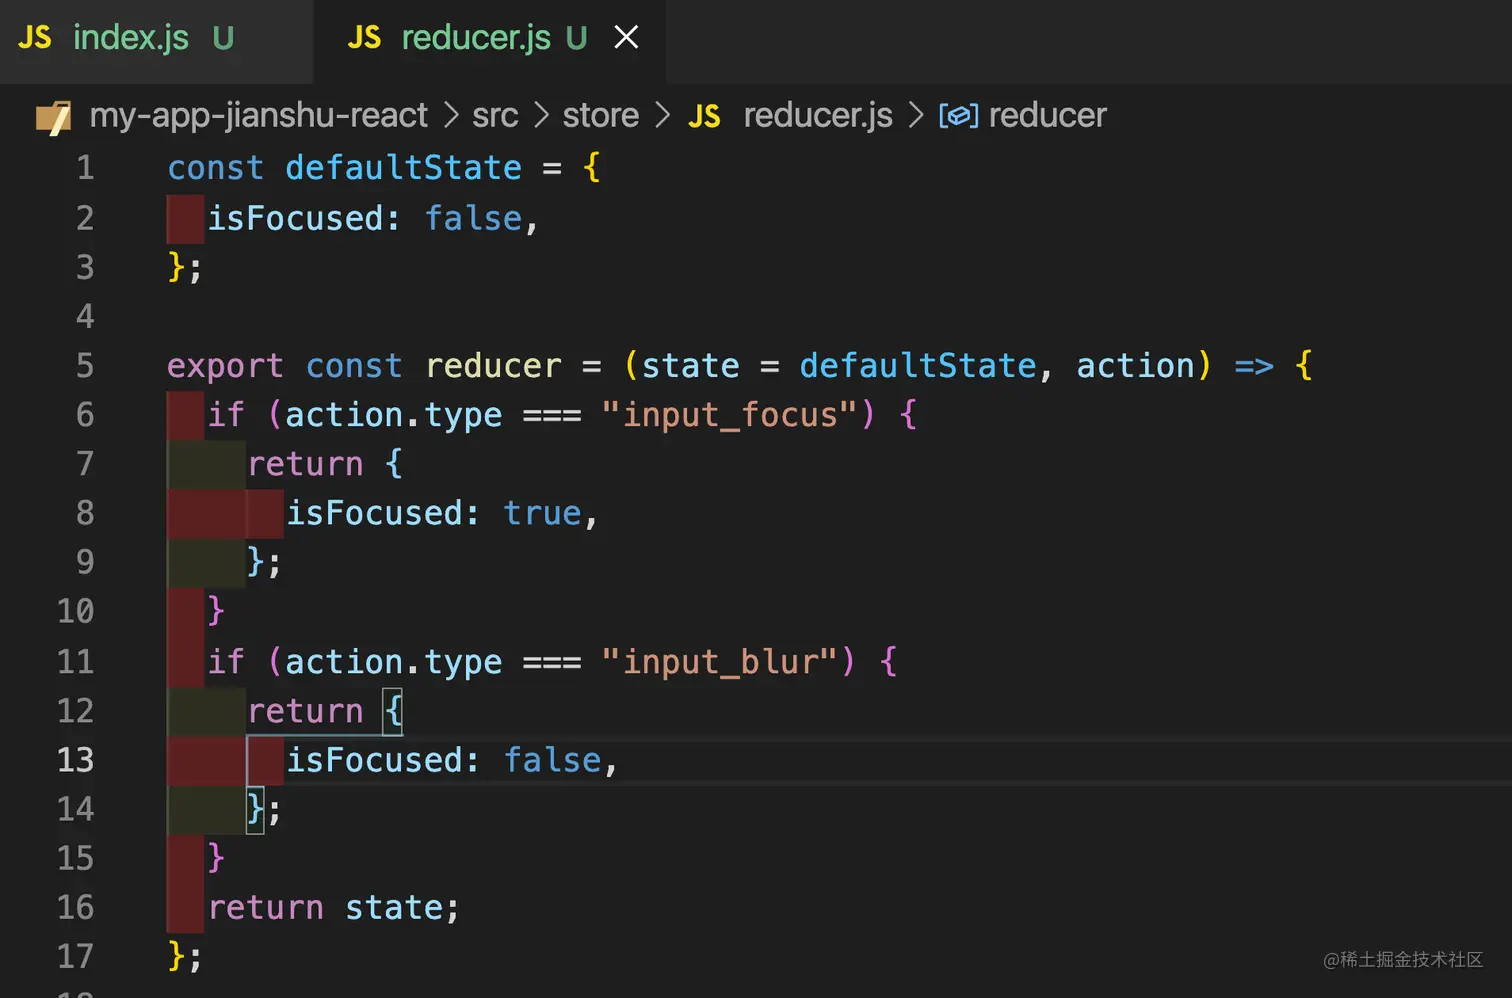Screen dimensions: 1512x998
Task: Click the JS icon on index.js tab
Action: pos(35,38)
